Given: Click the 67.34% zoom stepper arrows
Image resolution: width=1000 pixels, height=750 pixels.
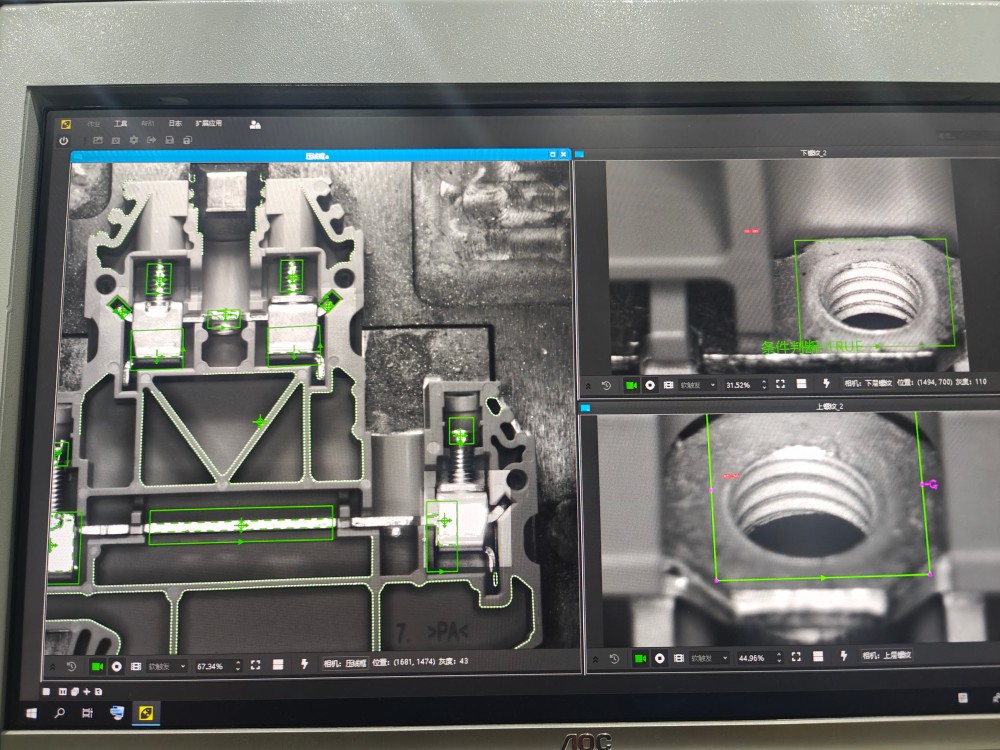Looking at the screenshot, I should point(238,666).
